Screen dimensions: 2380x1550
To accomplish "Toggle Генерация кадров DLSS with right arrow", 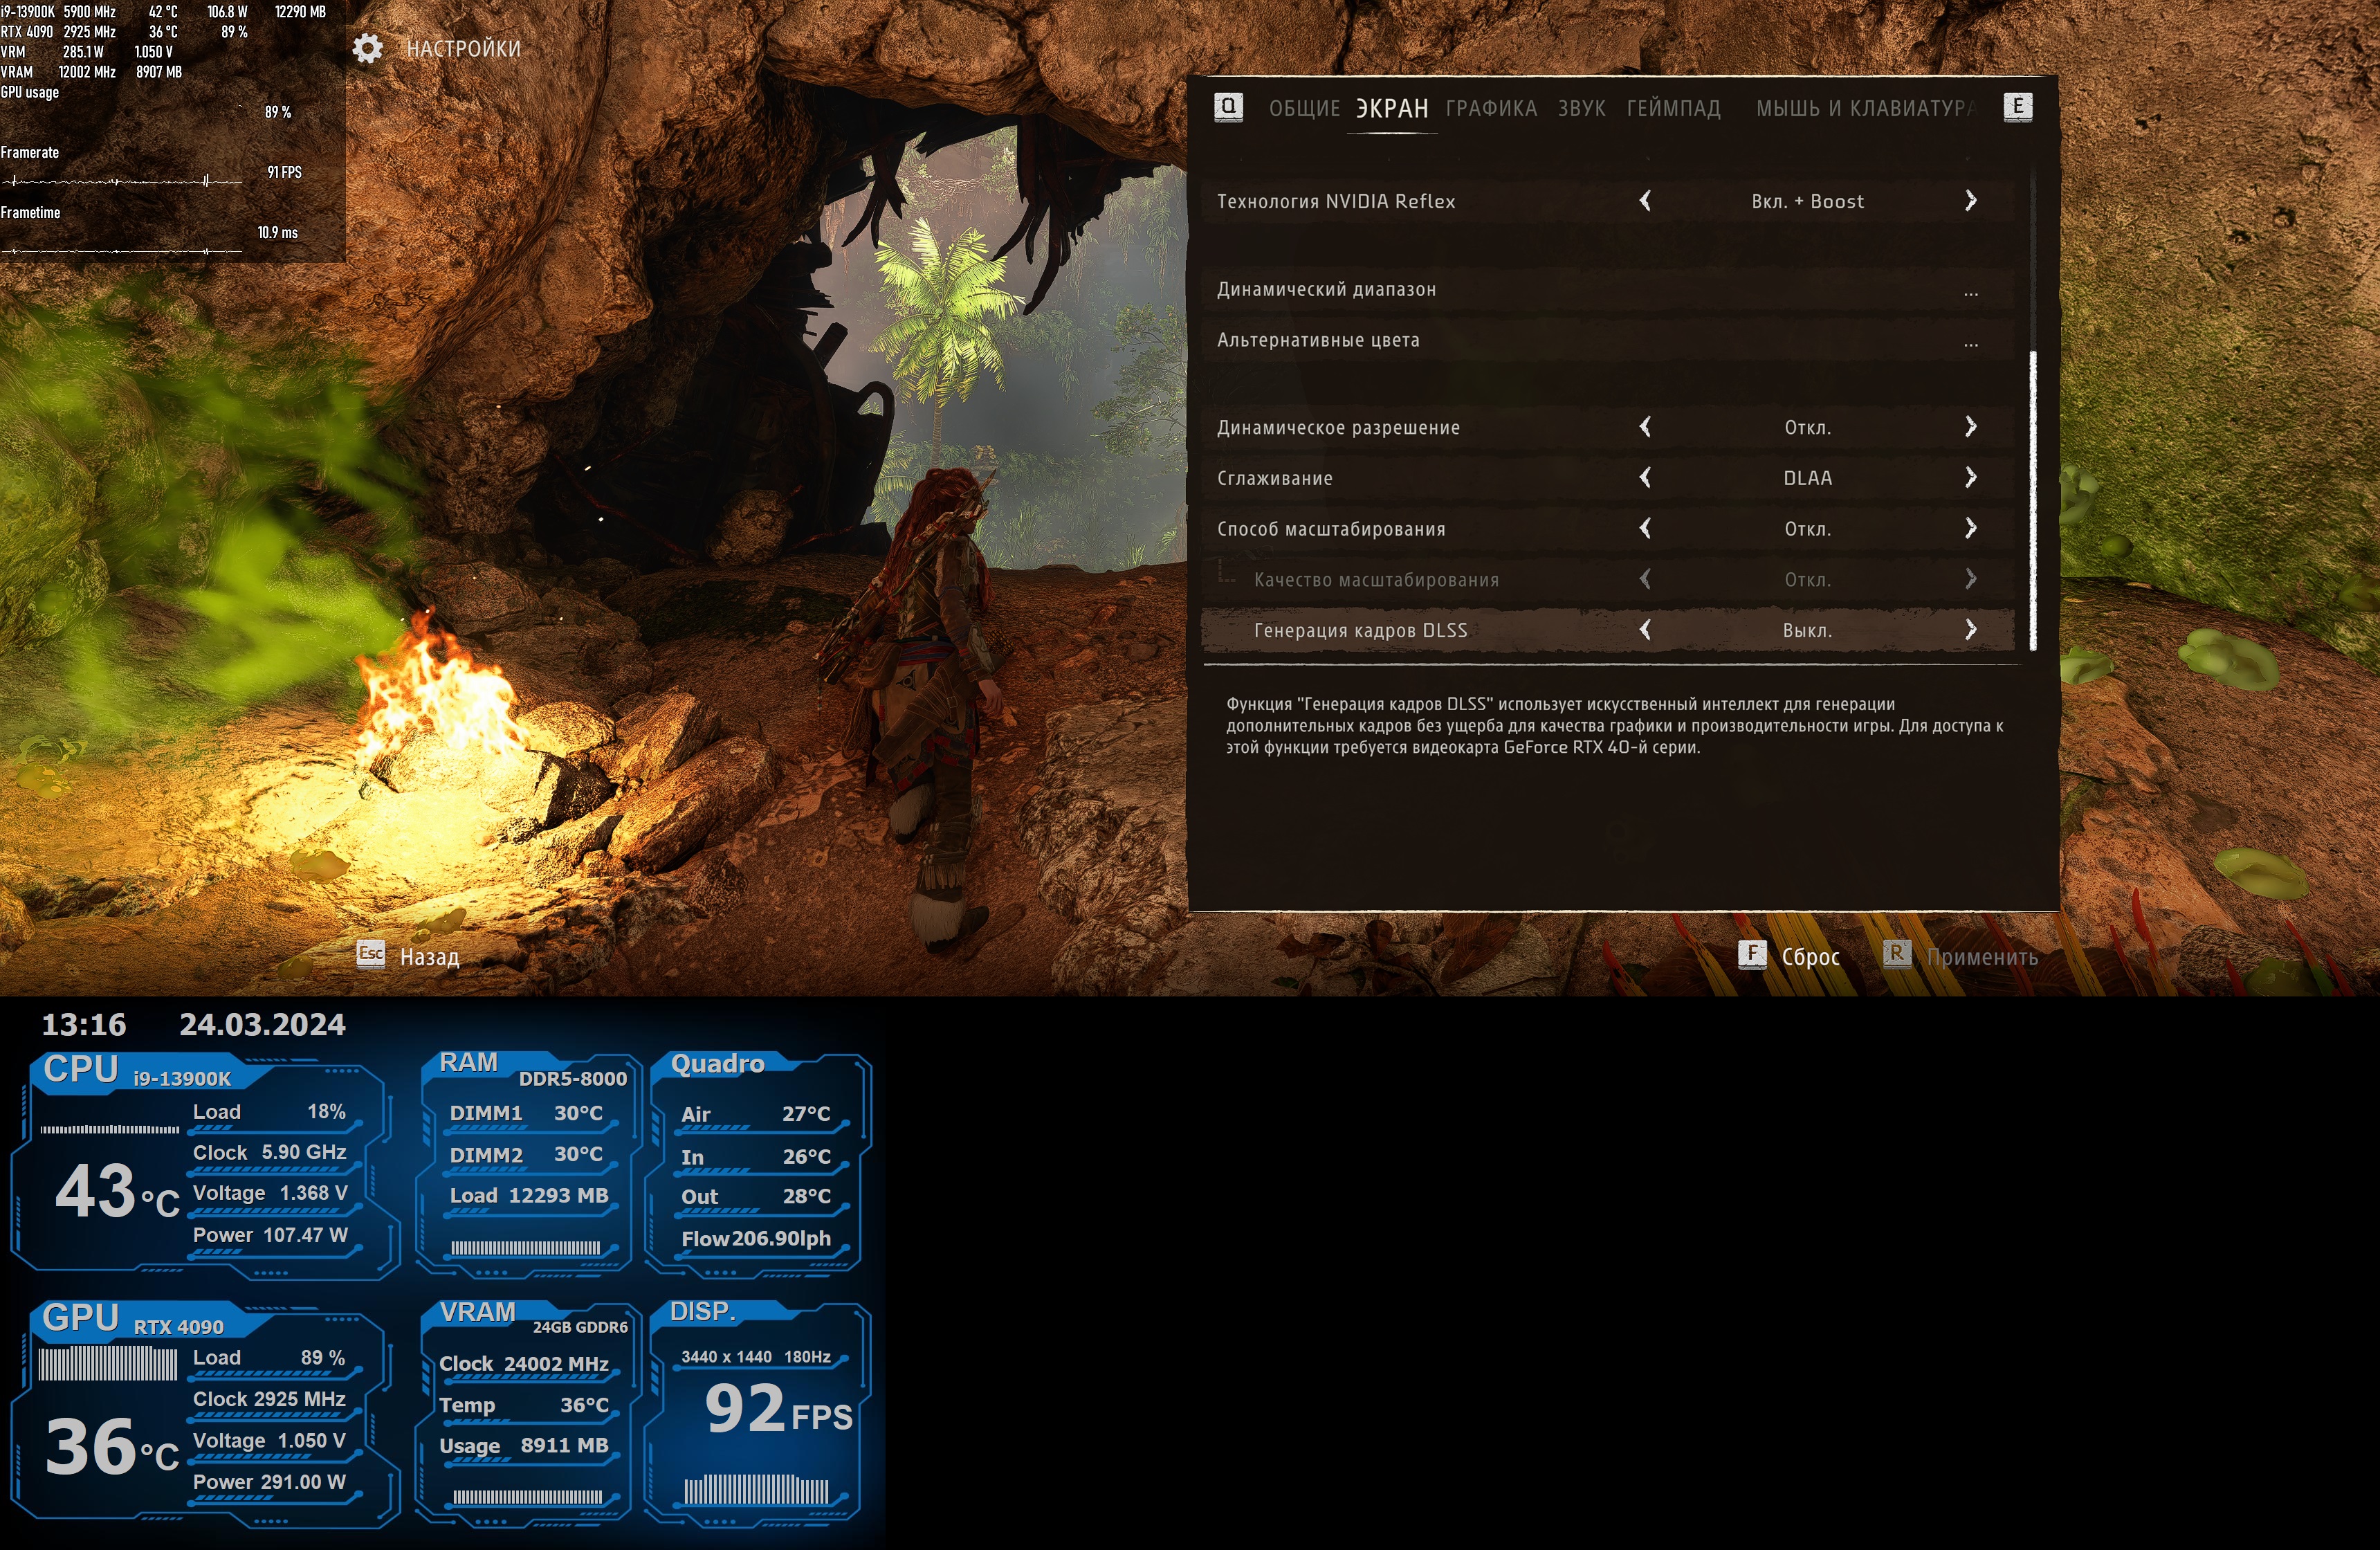I will 1970,630.
